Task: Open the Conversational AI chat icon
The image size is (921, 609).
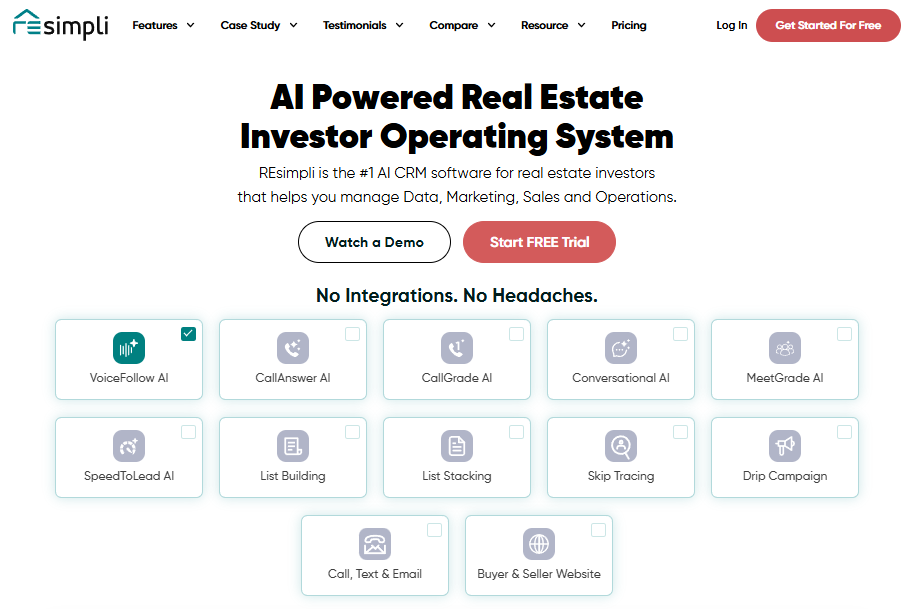Action: 620,347
